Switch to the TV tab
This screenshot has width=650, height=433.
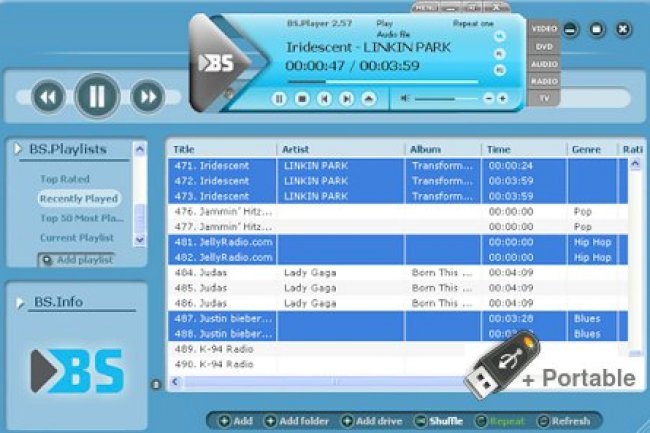(x=544, y=98)
